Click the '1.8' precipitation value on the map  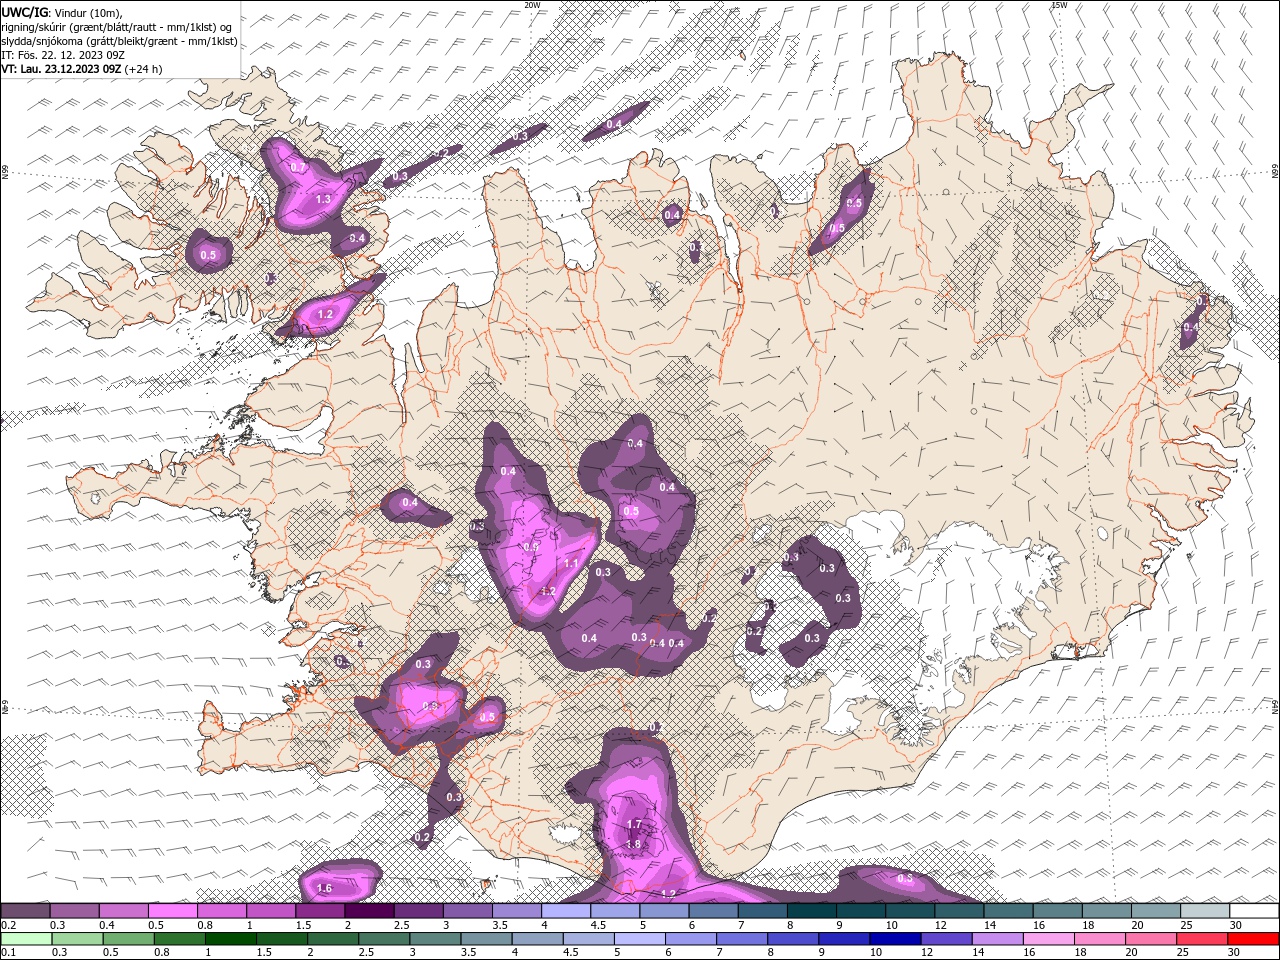[x=633, y=844]
